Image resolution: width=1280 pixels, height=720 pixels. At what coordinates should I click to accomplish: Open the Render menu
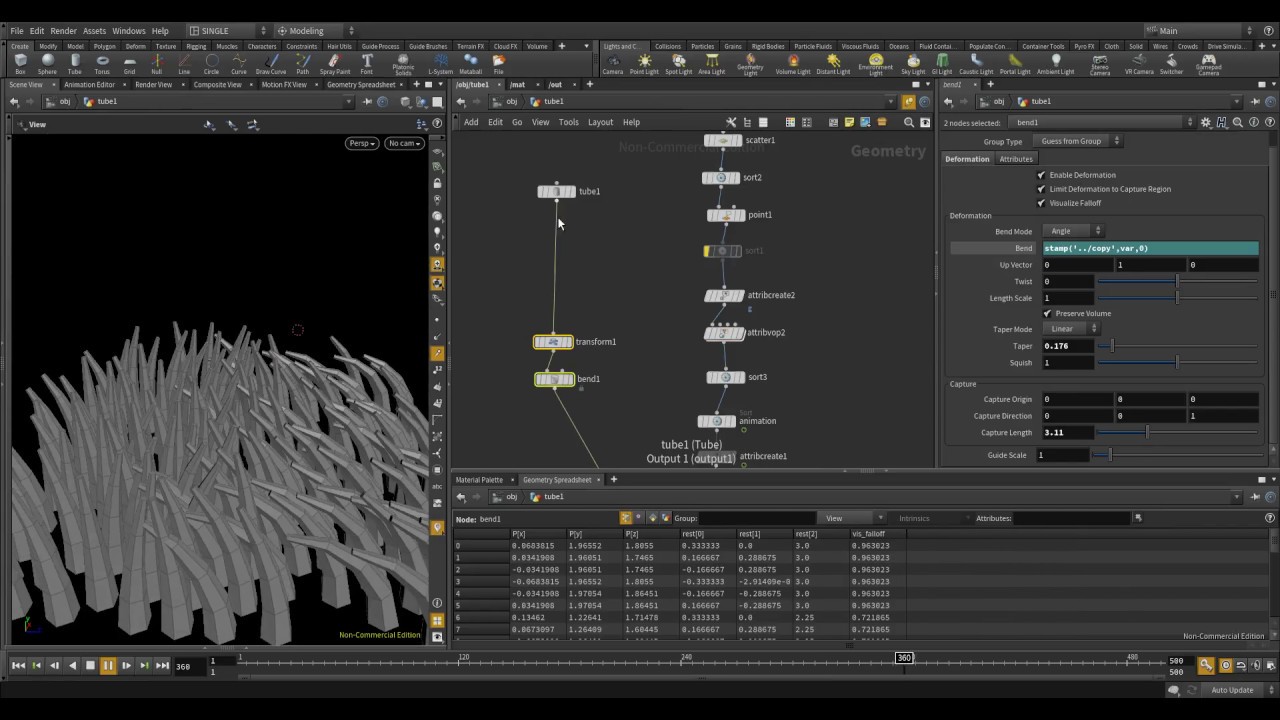(x=63, y=31)
